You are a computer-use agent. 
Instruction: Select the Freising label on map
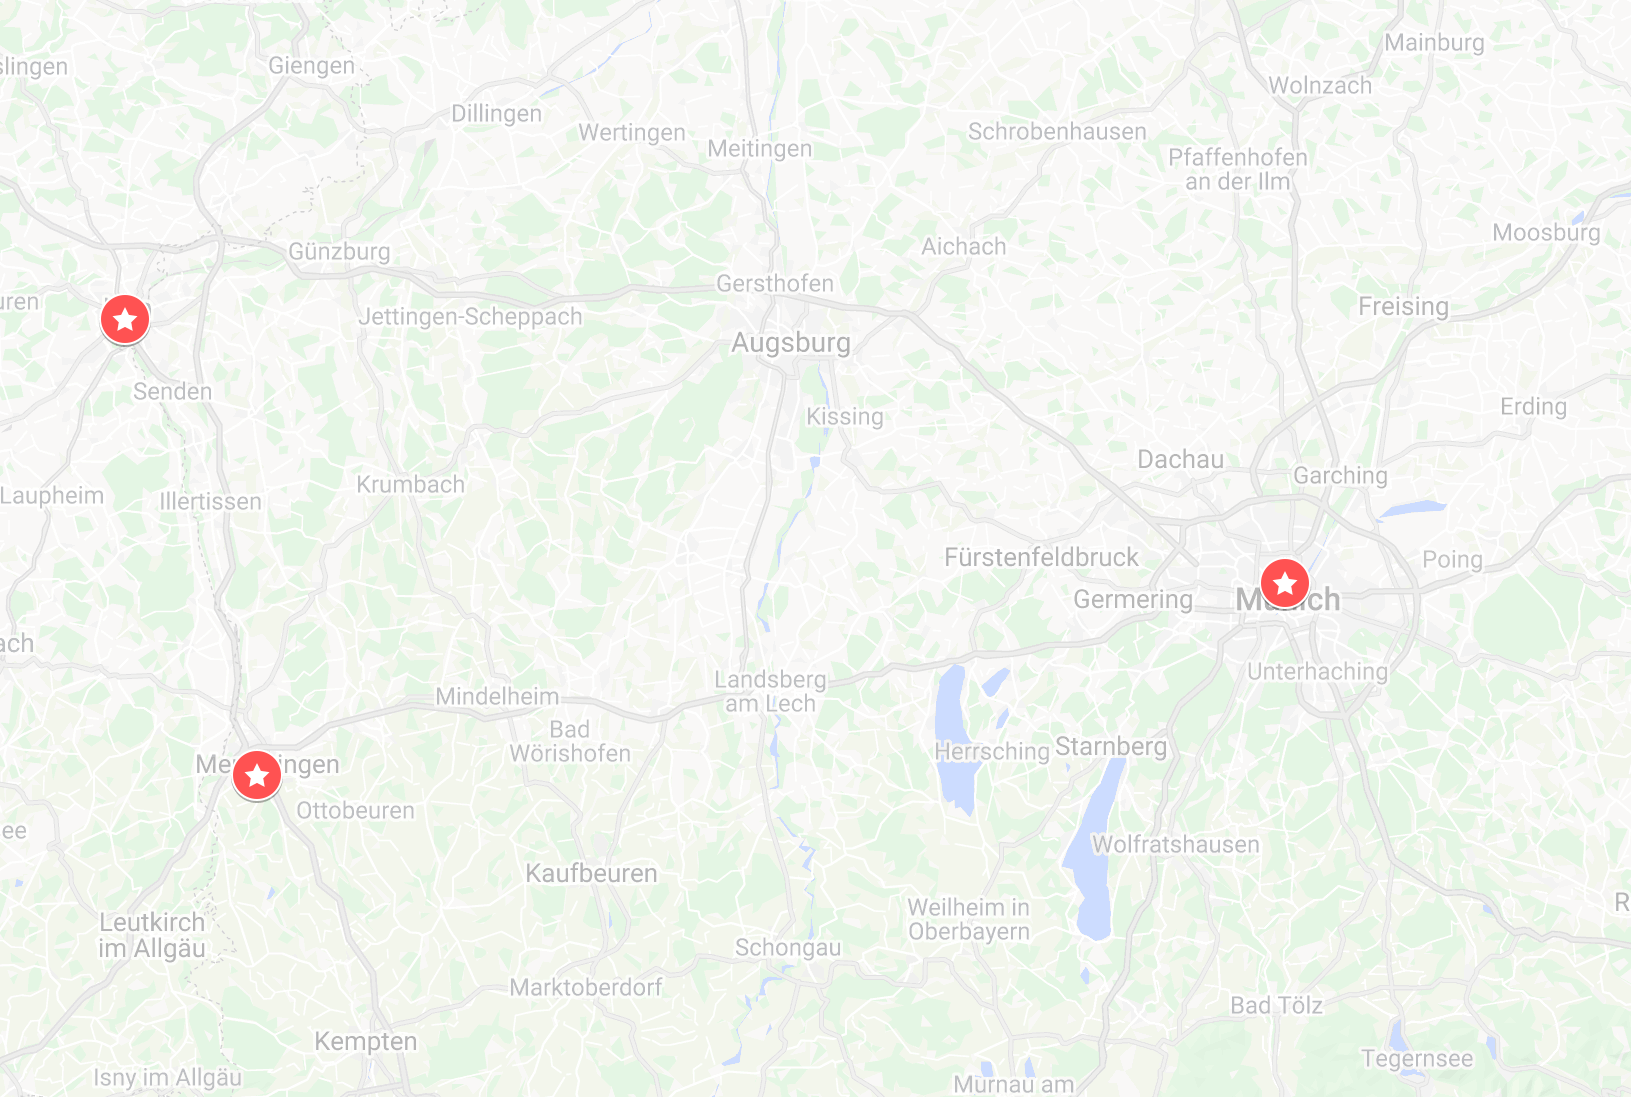[x=1403, y=307]
